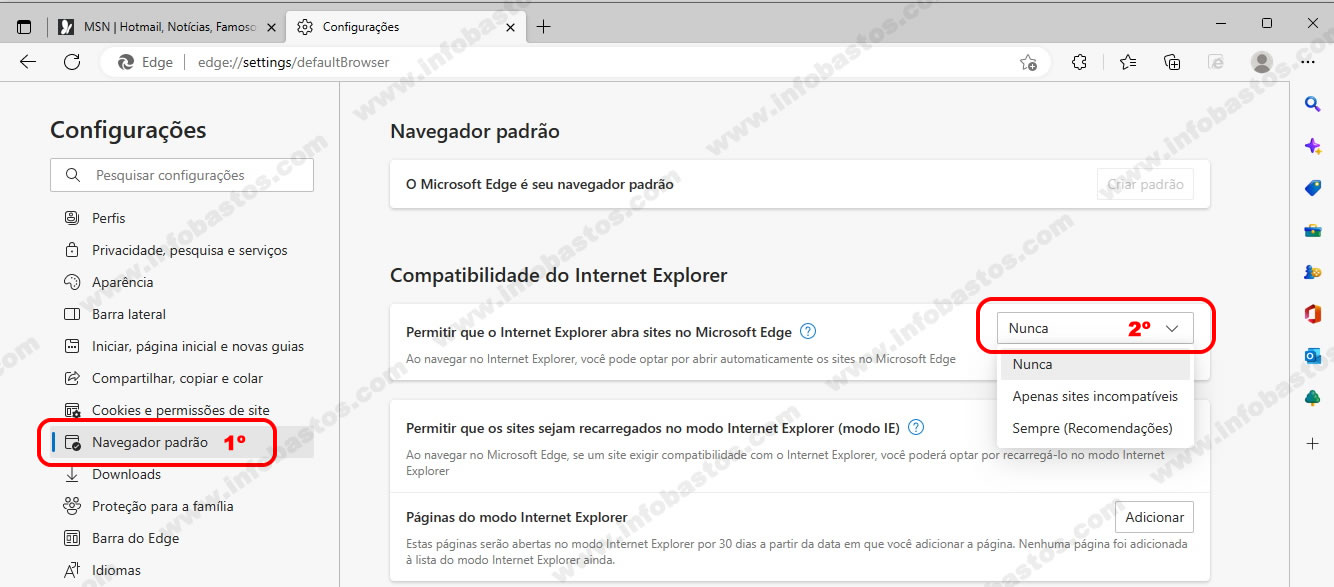Add a site to the sidebar

(x=1312, y=442)
